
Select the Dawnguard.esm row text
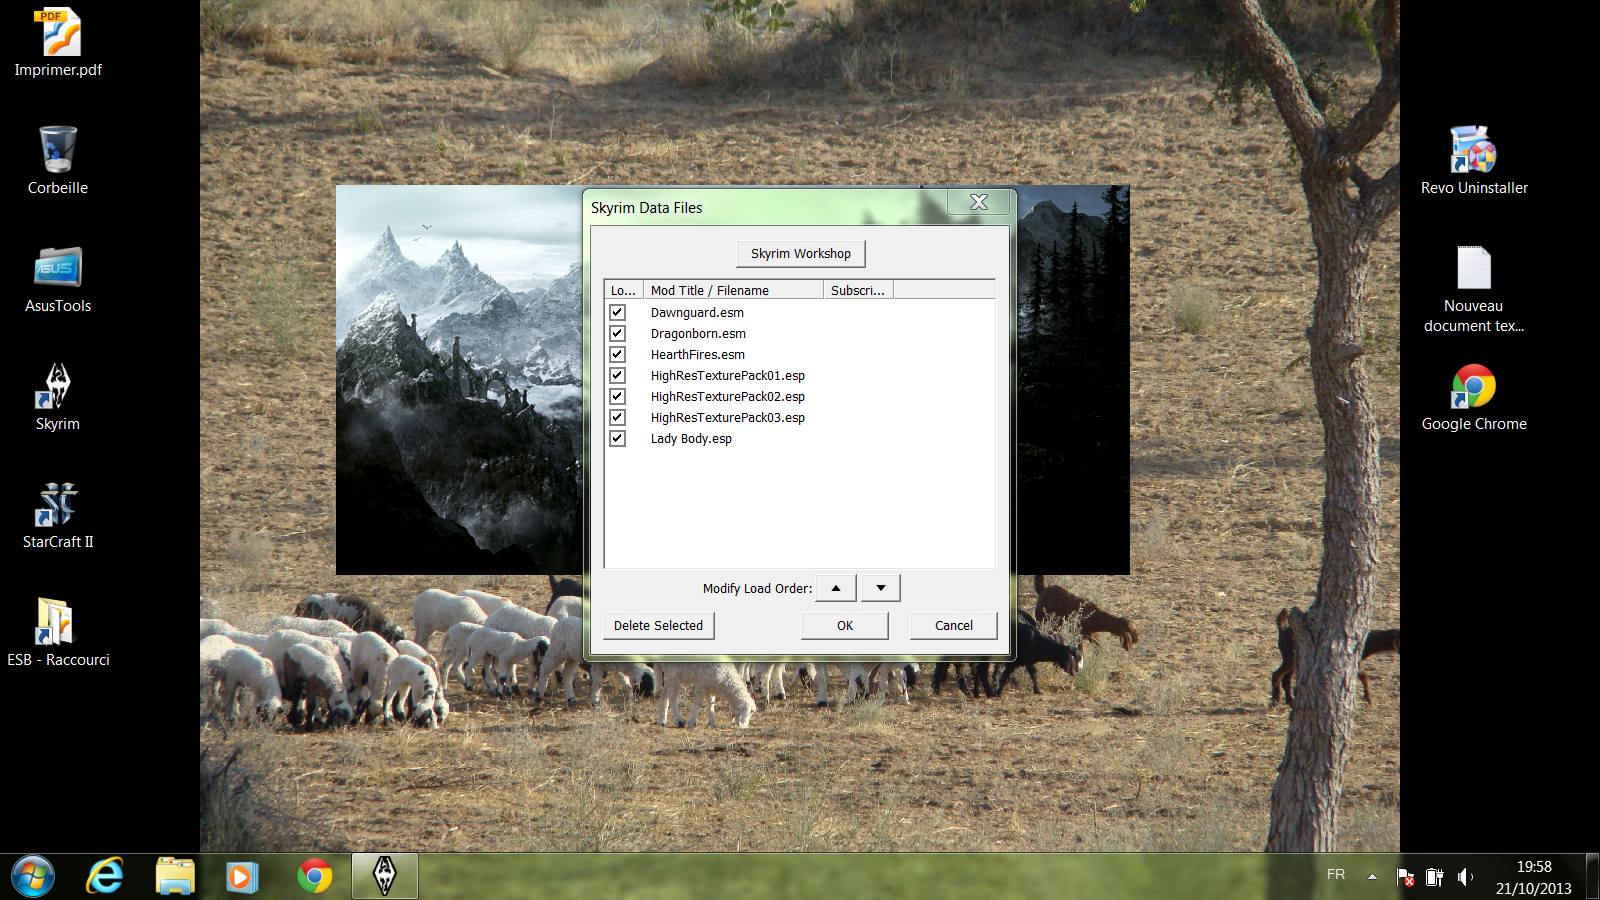697,313
